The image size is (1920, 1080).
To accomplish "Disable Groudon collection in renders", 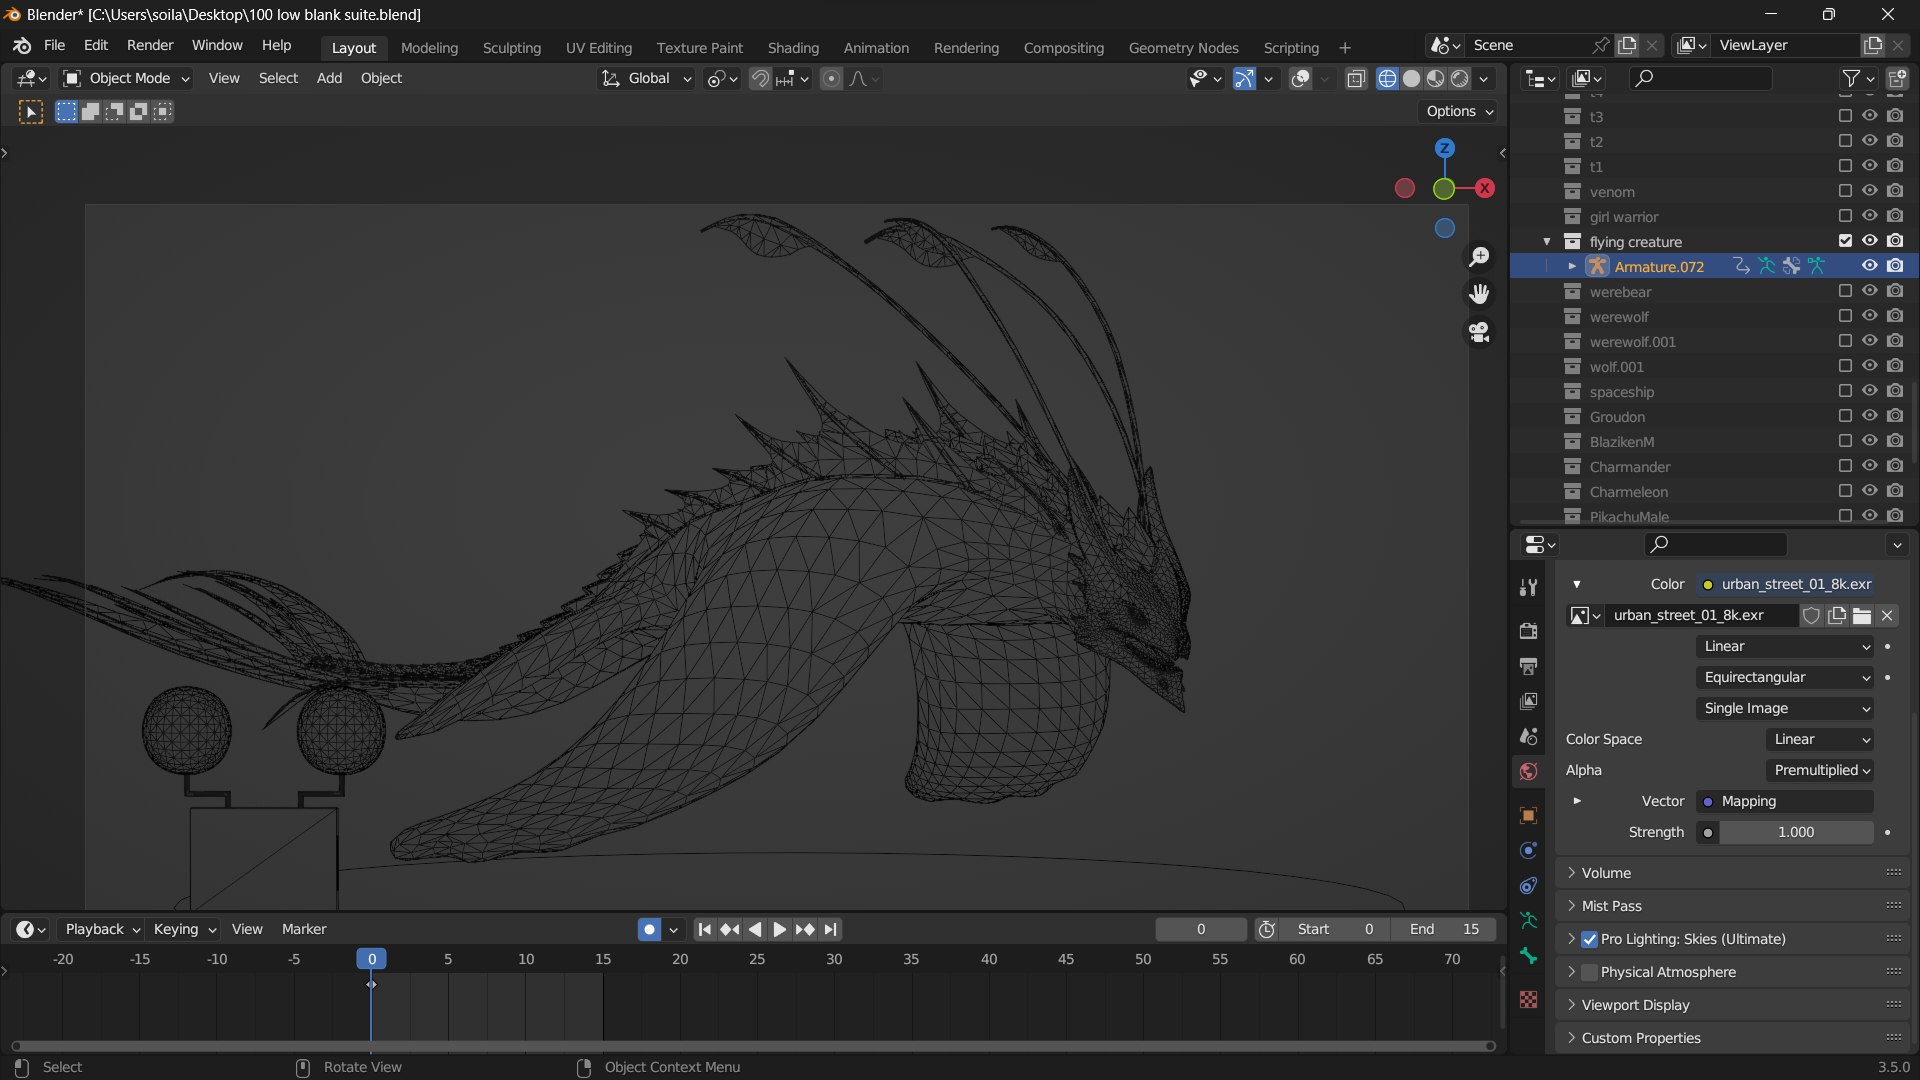I will coord(1895,416).
